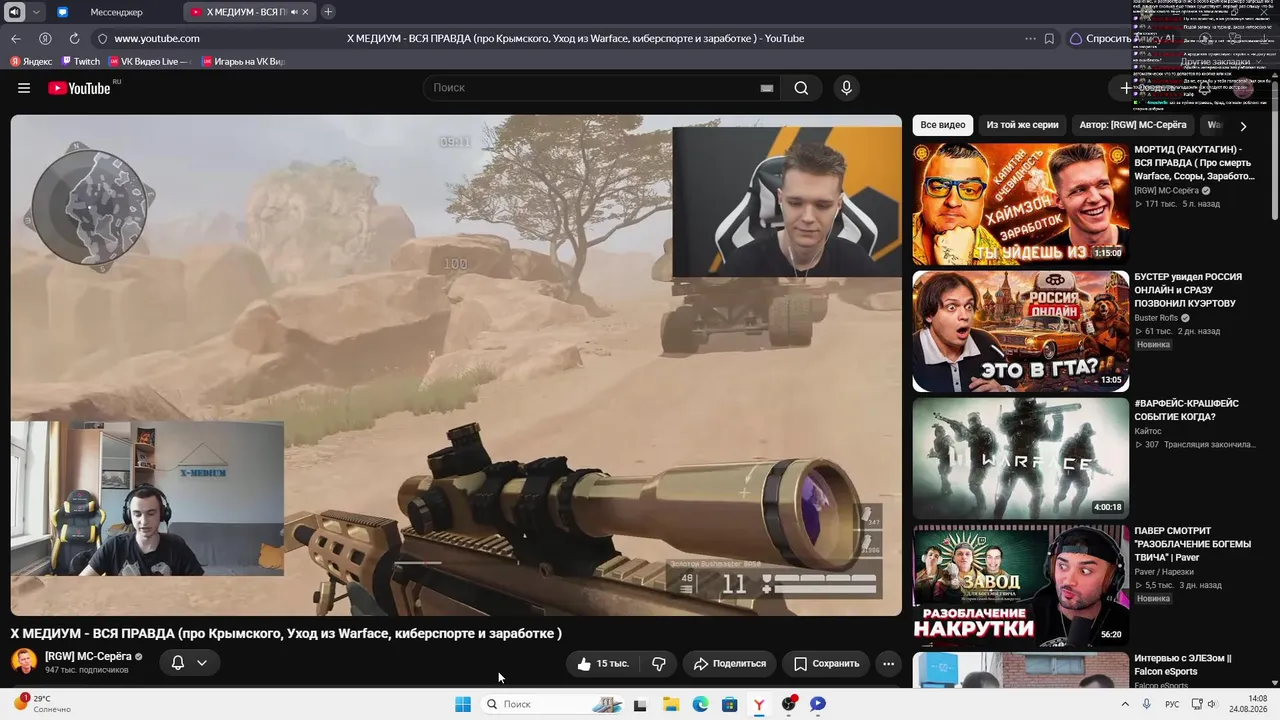Open more actions for the video
The image size is (1280, 720).
point(888,663)
